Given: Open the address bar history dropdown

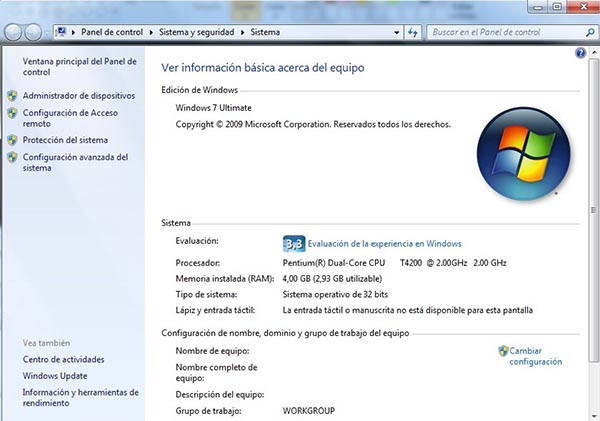Looking at the screenshot, I should 396,33.
